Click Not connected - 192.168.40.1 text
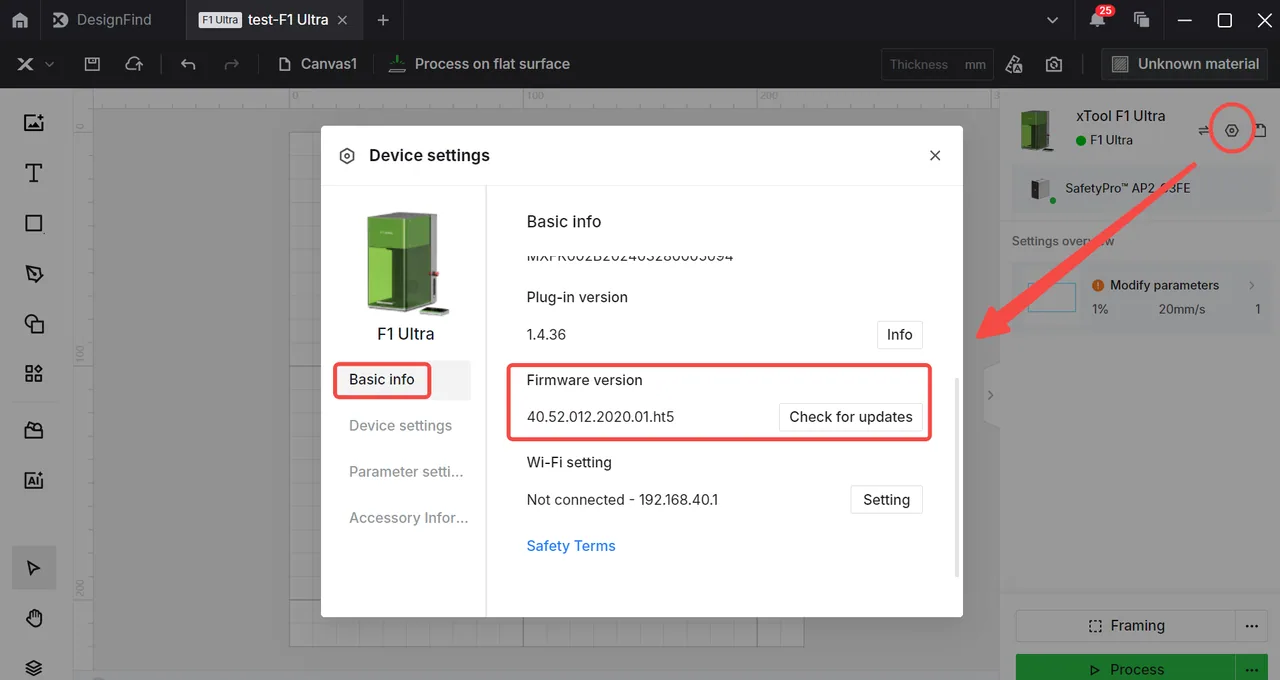The height and width of the screenshot is (680, 1280). tap(622, 500)
